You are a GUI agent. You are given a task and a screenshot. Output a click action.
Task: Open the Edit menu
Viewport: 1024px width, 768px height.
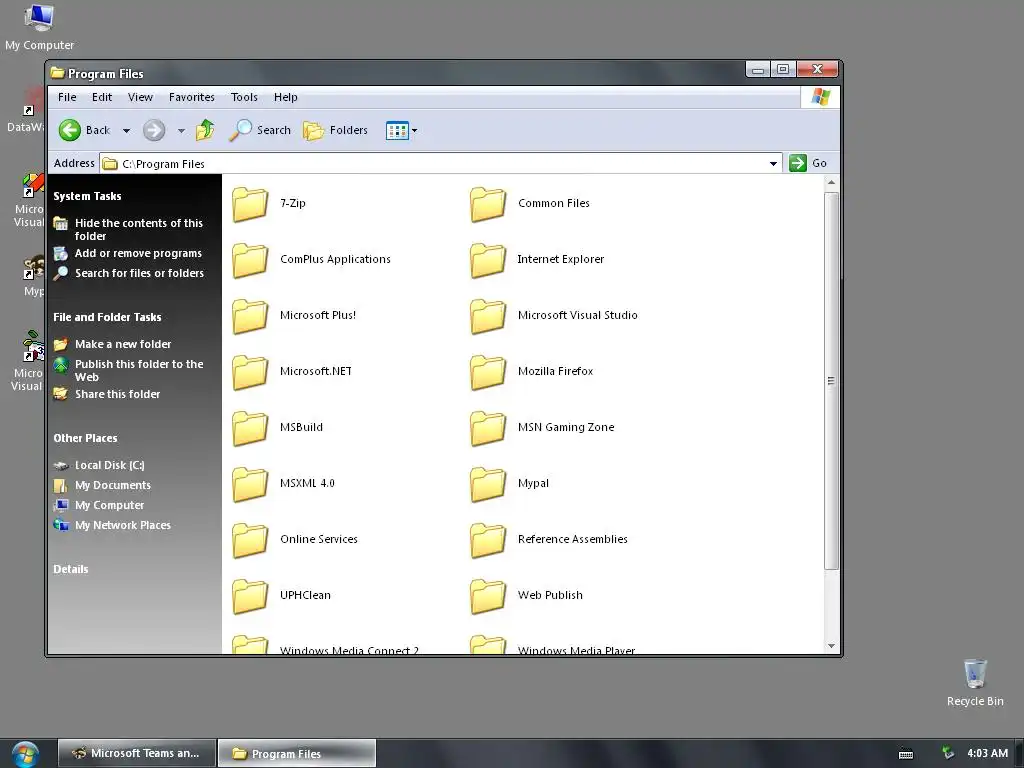coord(102,97)
